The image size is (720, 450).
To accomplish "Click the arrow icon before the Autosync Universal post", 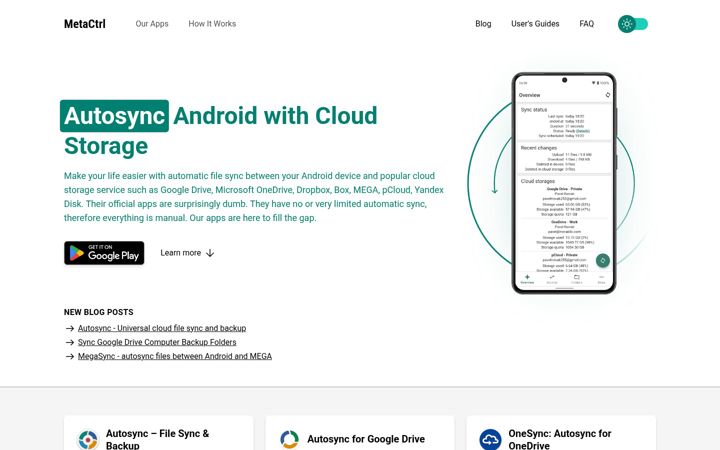I will point(70,328).
